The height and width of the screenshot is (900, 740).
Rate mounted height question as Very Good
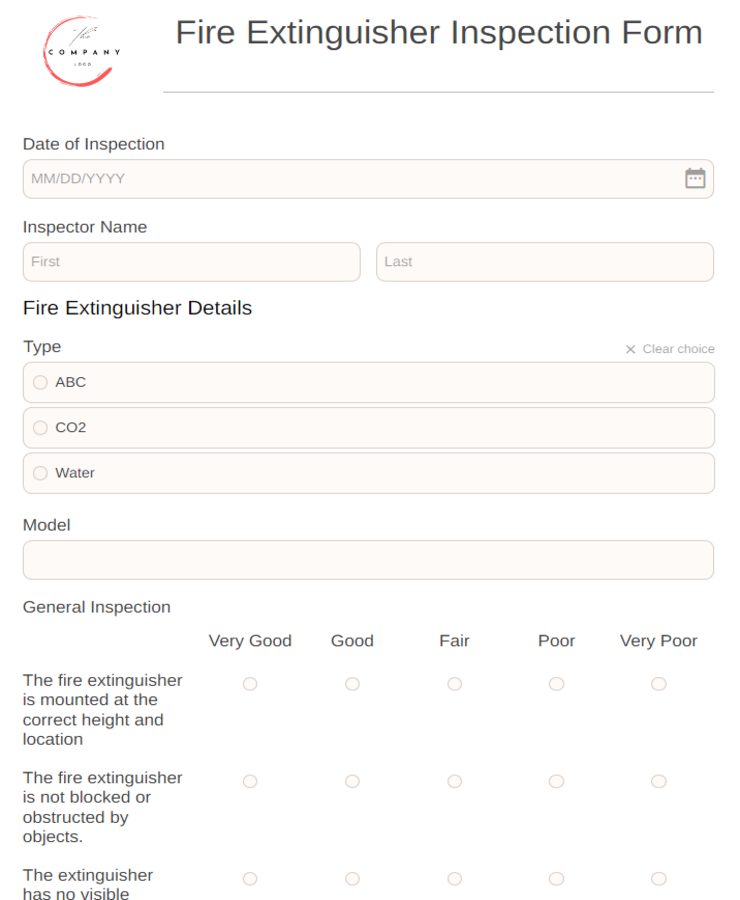pyautogui.click(x=250, y=684)
